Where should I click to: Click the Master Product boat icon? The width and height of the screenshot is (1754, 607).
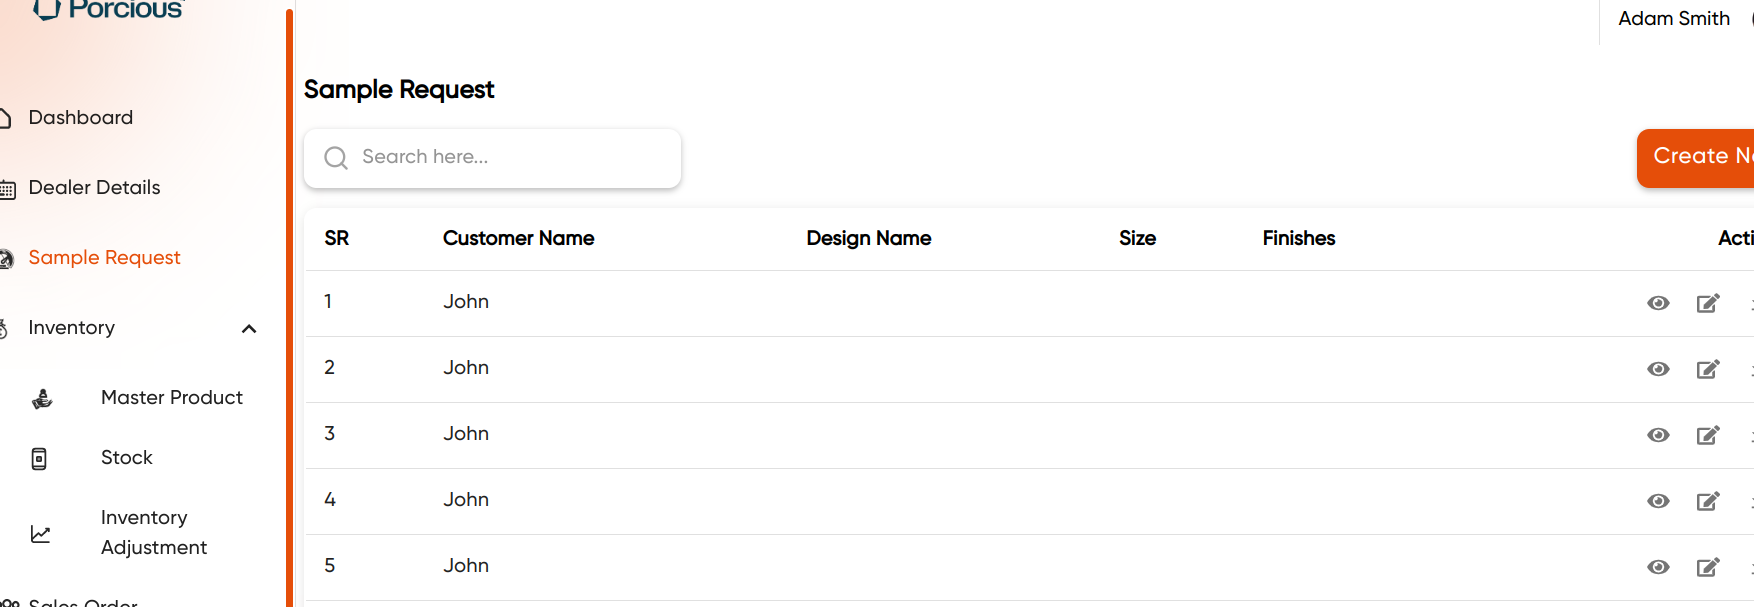click(x=42, y=399)
